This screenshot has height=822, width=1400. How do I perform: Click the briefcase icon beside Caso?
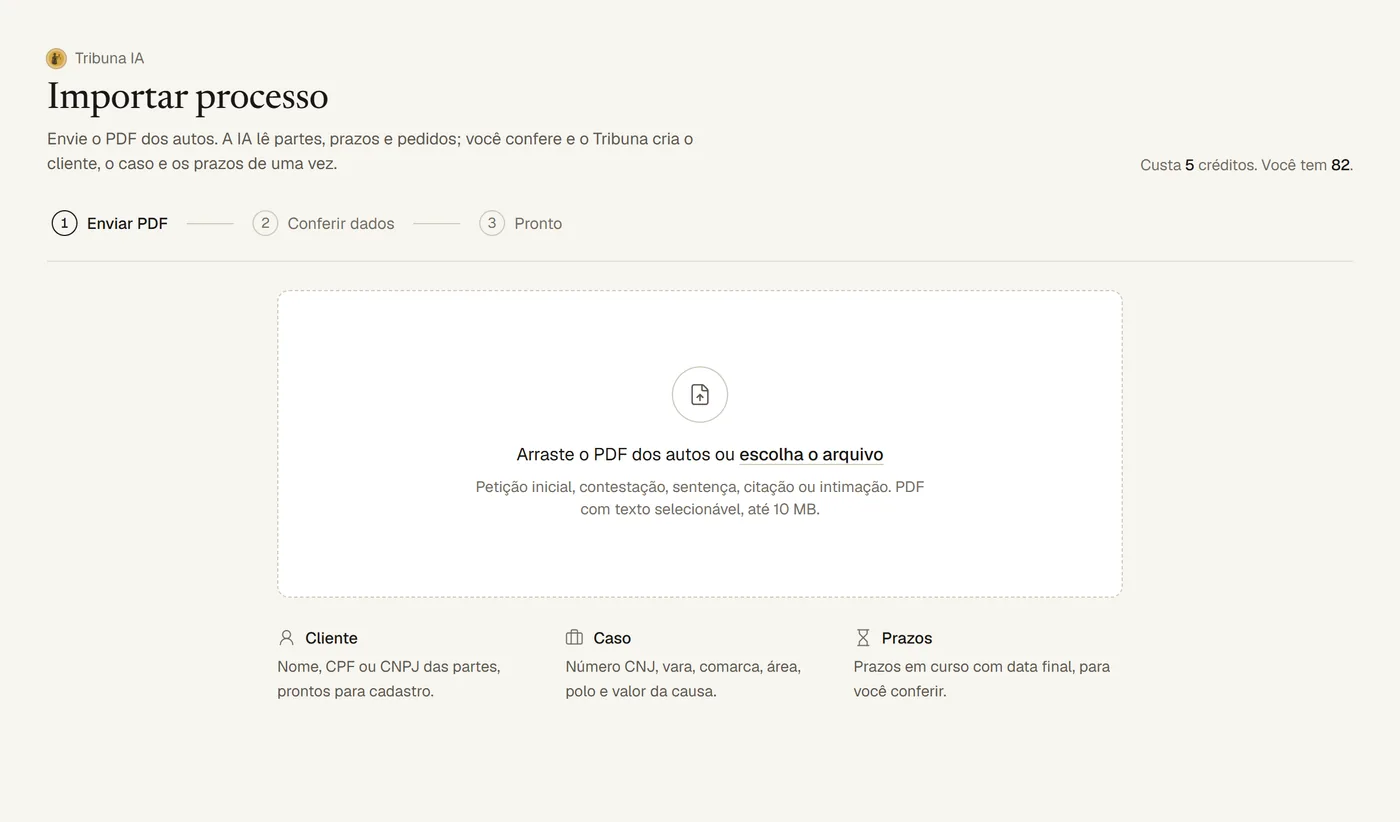point(574,638)
